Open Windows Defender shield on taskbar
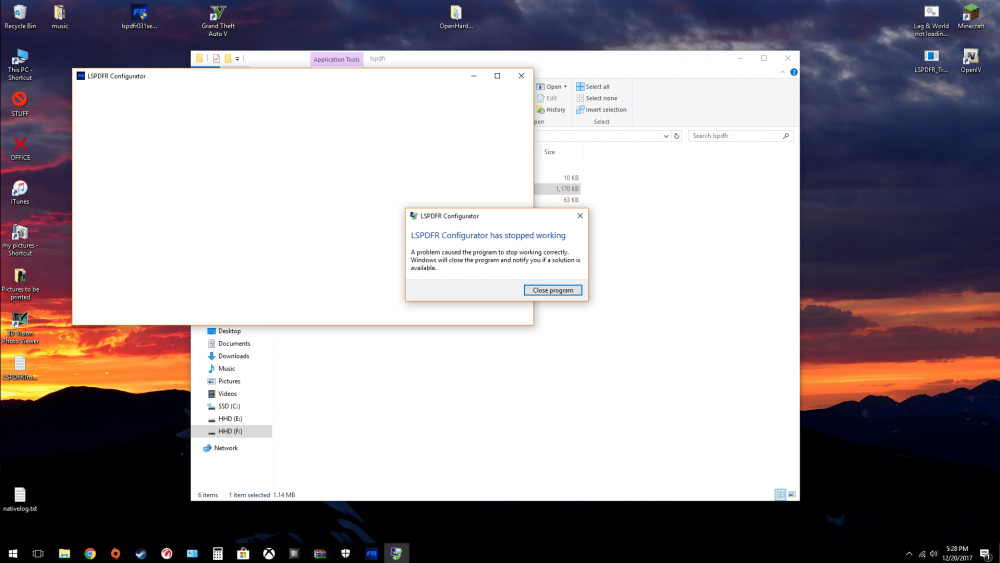Viewport: 1000px width, 563px height. [346, 553]
